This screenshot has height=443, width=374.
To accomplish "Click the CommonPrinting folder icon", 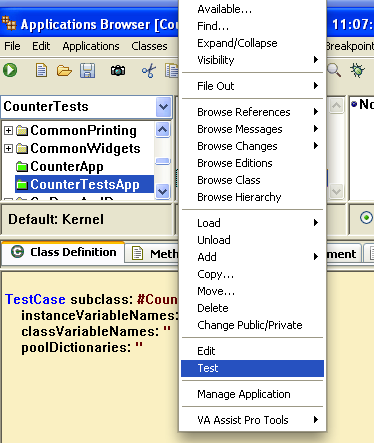I will [x=22, y=130].
